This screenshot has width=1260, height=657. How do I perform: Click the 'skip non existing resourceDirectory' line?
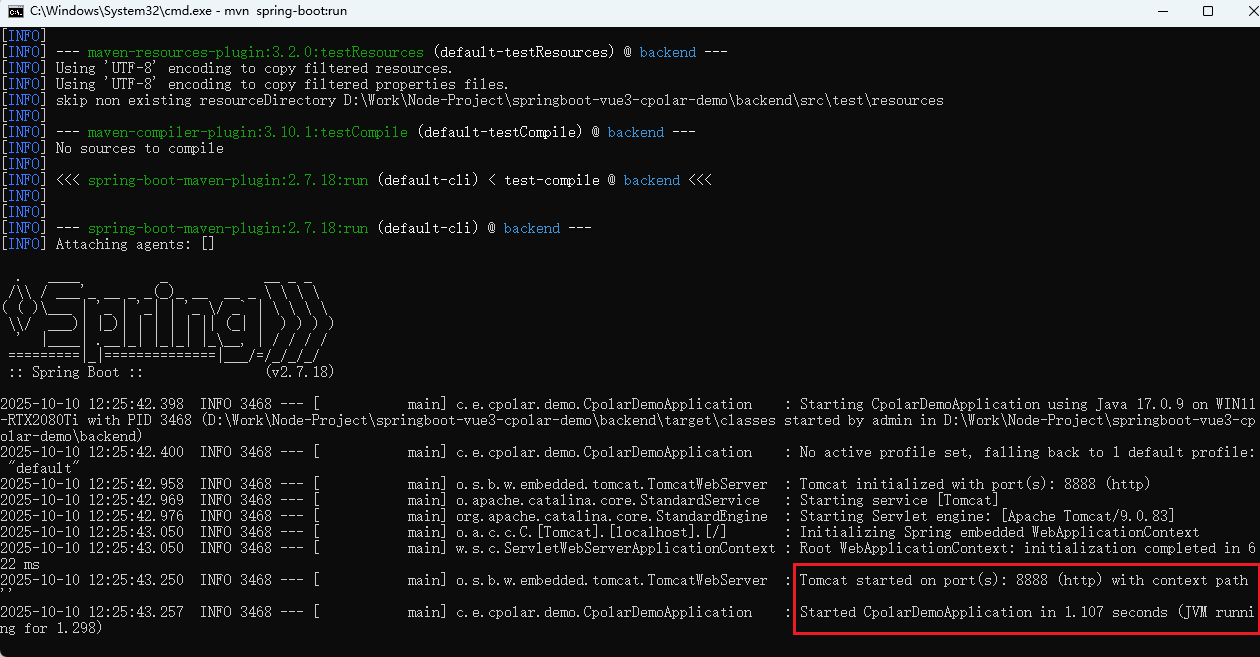499,100
